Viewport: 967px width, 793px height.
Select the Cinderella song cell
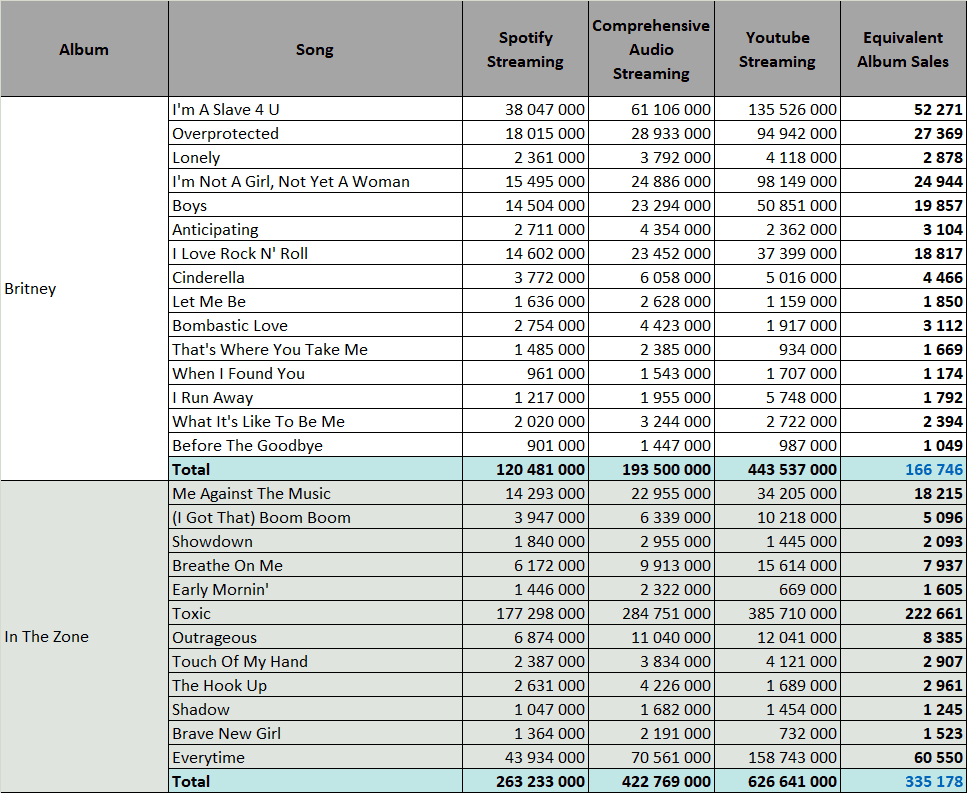click(x=315, y=277)
